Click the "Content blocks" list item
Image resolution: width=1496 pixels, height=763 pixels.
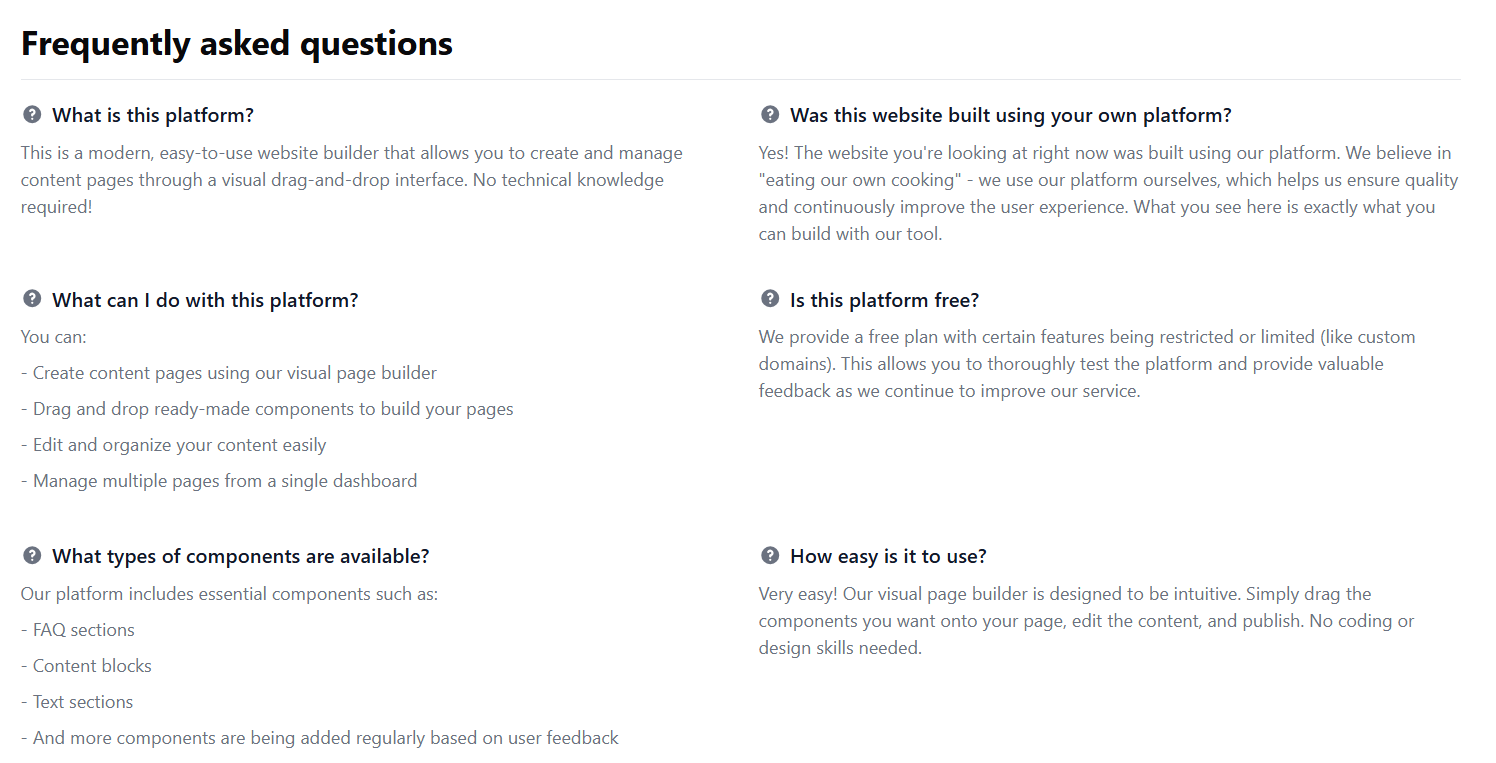click(x=87, y=666)
